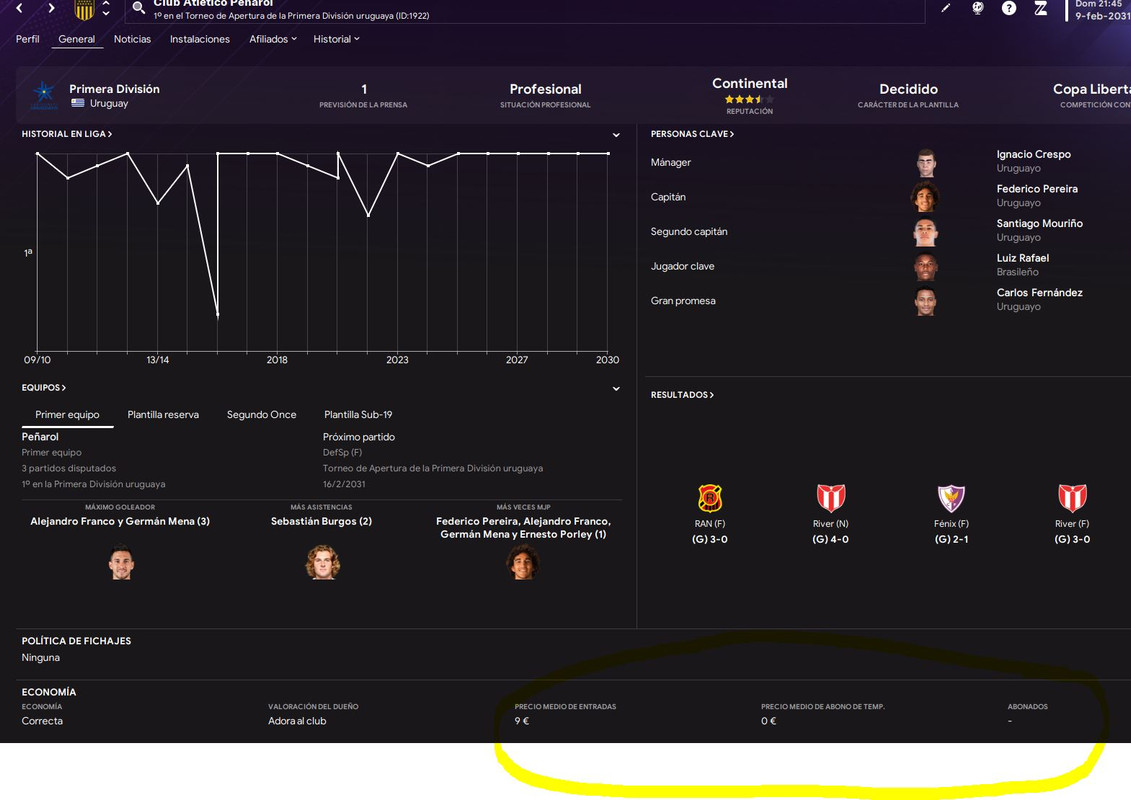Image resolution: width=1131 pixels, height=800 pixels.
Task: Open next match DefSp (F)
Action: click(x=342, y=453)
